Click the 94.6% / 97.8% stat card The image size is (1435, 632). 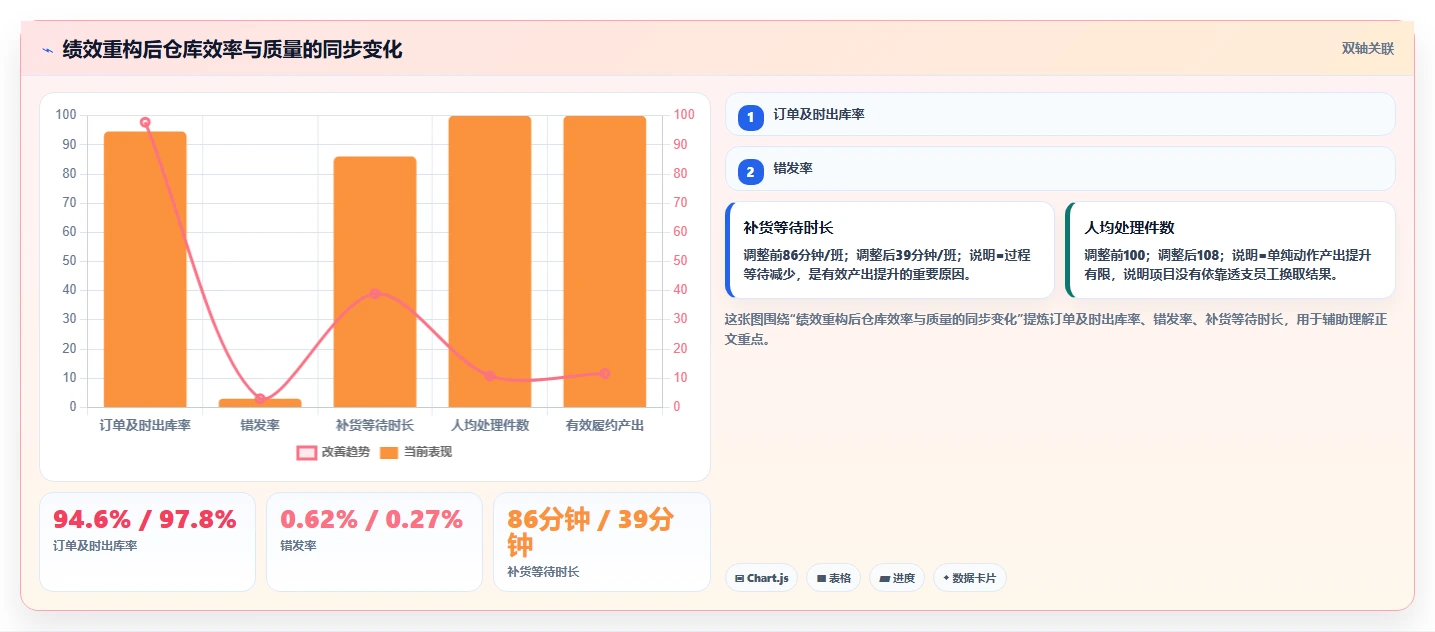[147, 541]
